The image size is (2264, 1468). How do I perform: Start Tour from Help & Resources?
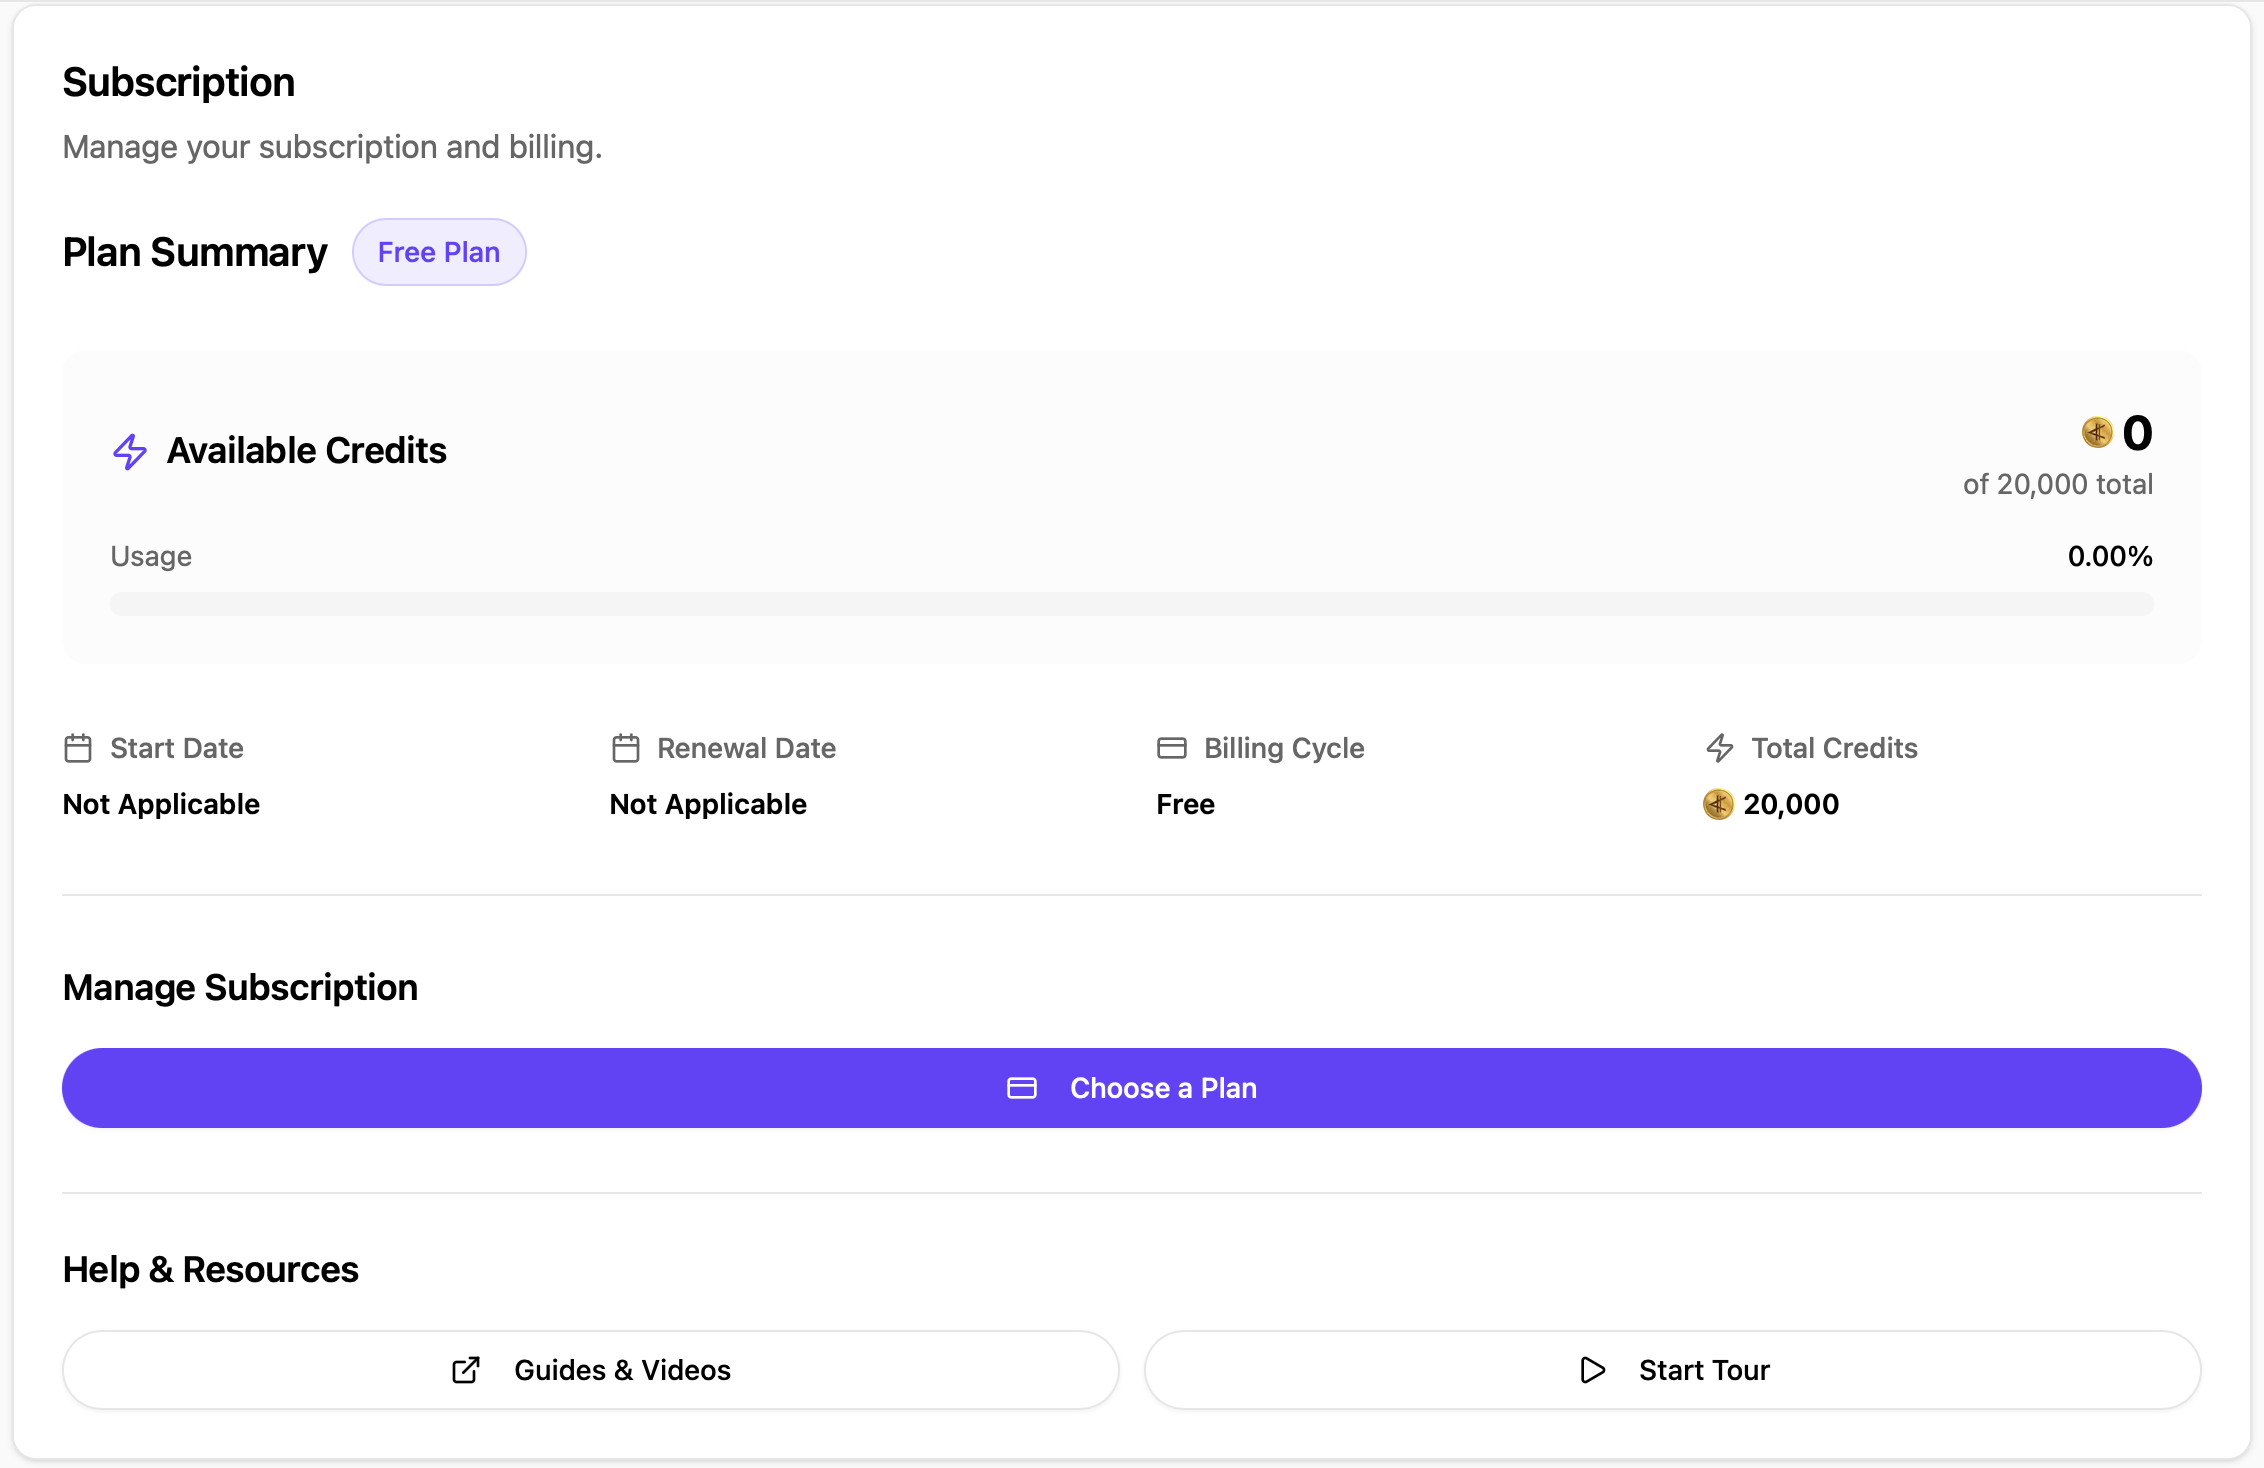(1703, 1370)
